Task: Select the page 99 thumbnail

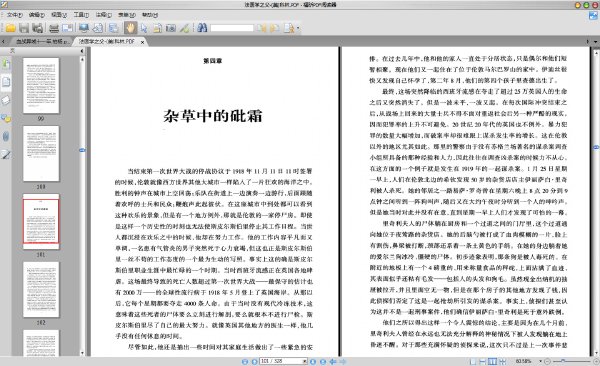Action: click(41, 86)
